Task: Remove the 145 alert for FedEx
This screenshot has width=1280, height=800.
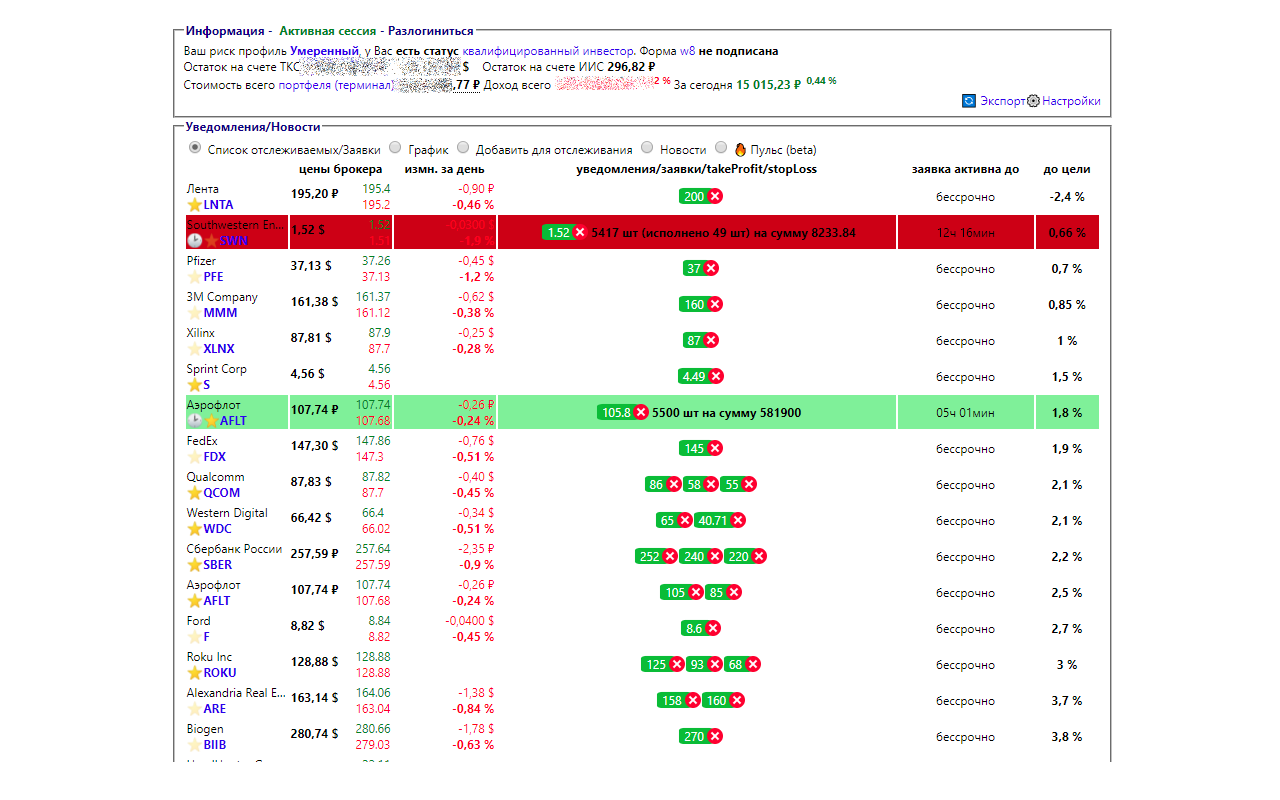Action: click(715, 449)
